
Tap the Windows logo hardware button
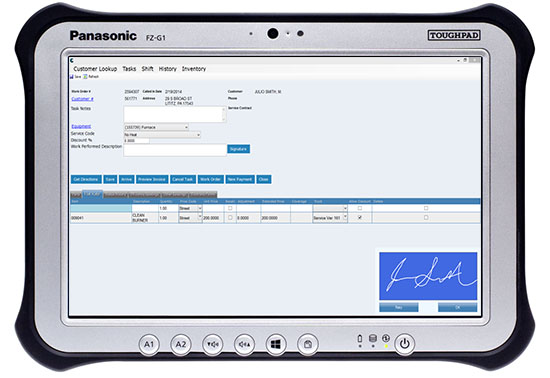[x=276, y=344]
